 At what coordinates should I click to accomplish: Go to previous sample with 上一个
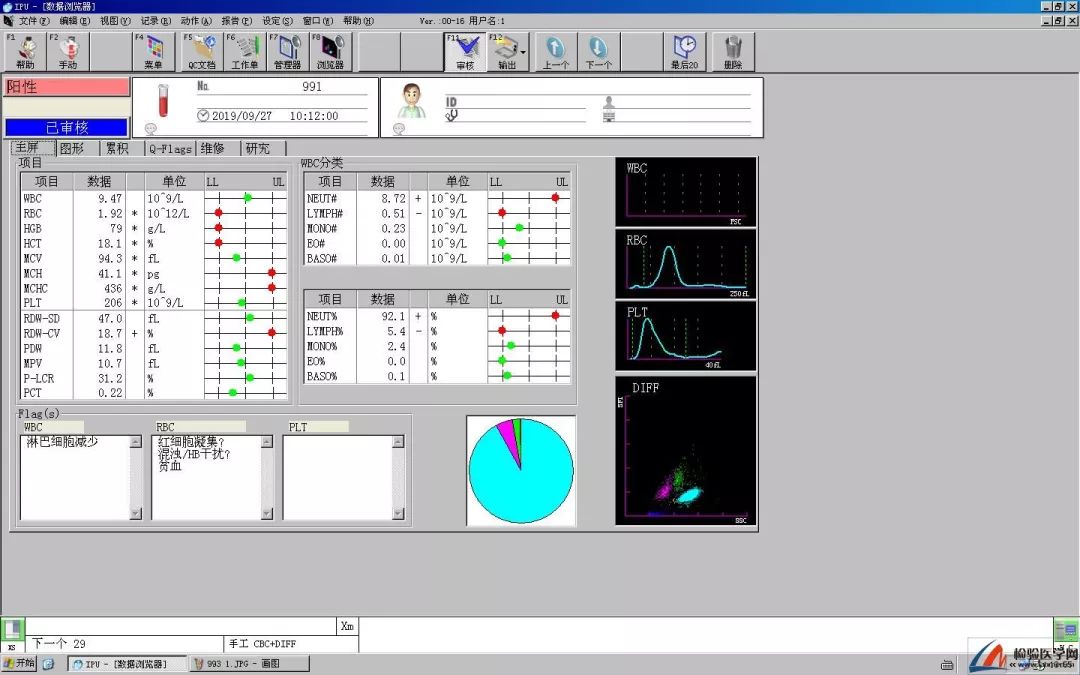[556, 52]
